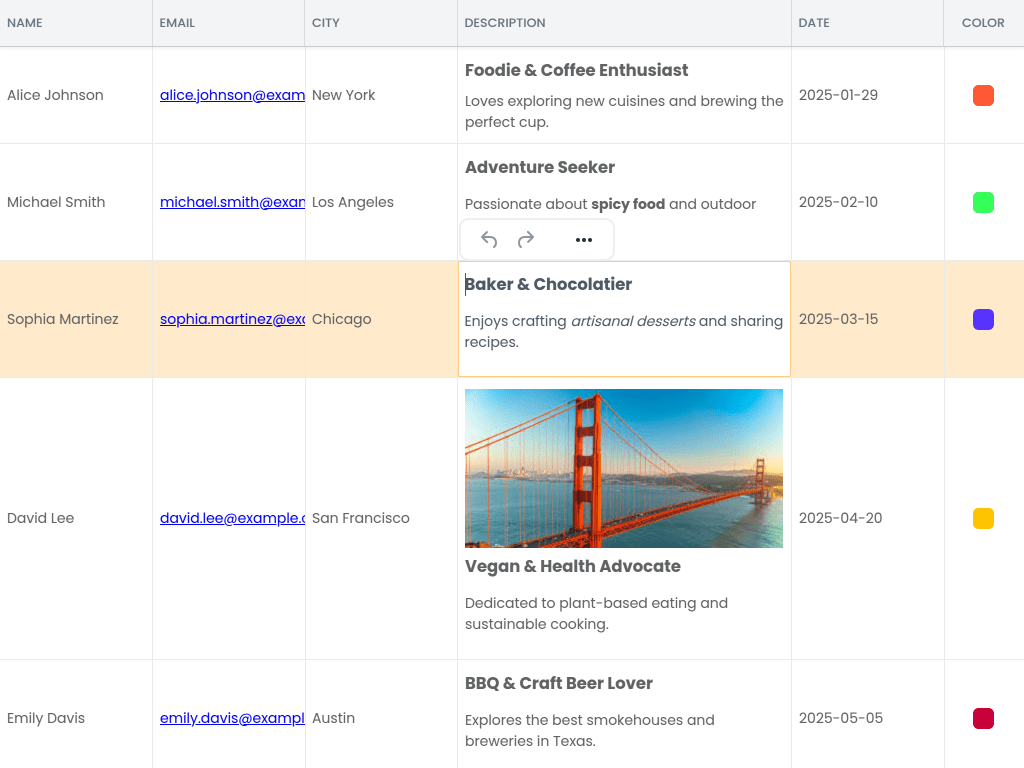The height and width of the screenshot is (768, 1024).
Task: Select the date '2025-04-20'
Action: click(840, 518)
